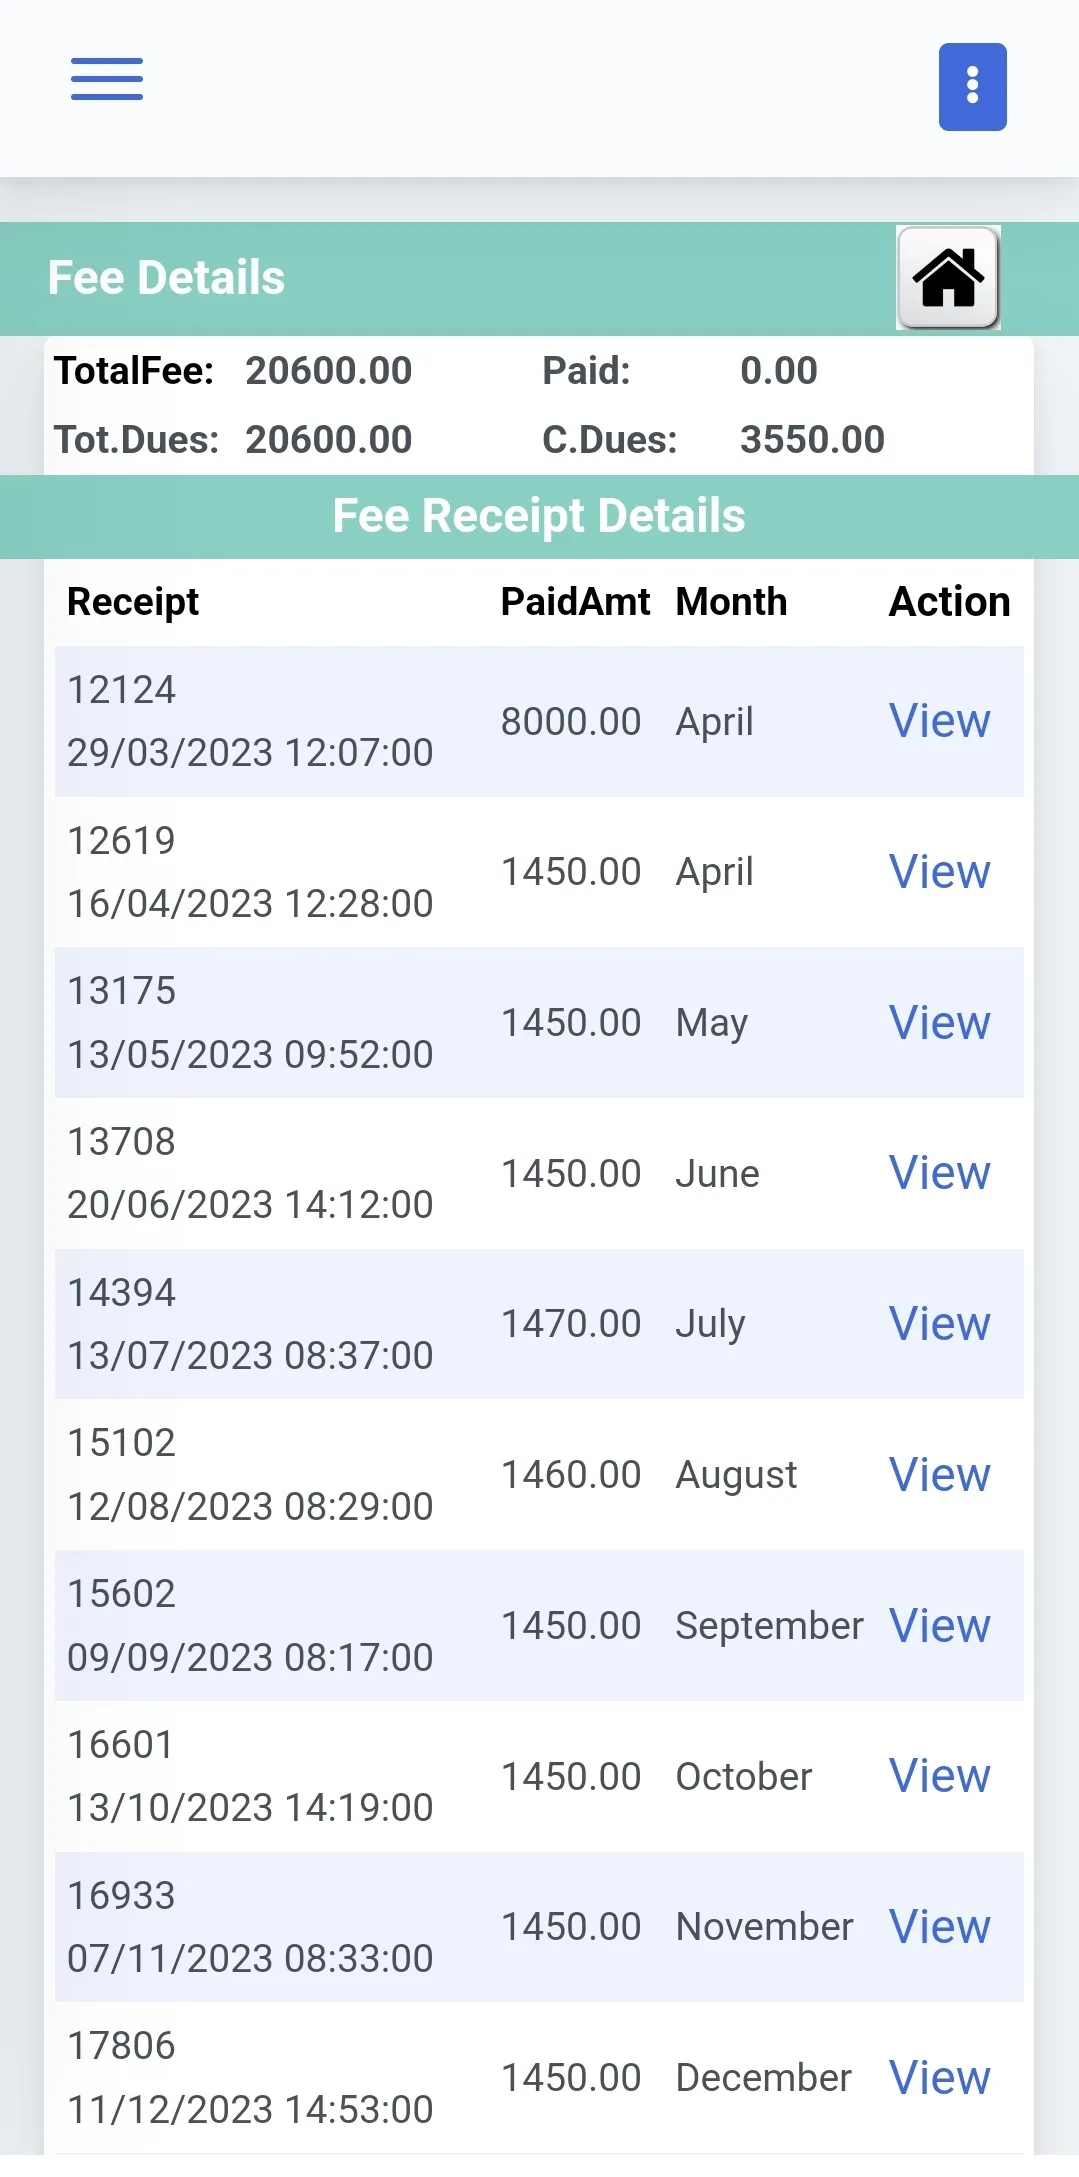The height and width of the screenshot is (2177, 1079).
Task: Open the May receipt 13175 View link
Action: pyautogui.click(x=939, y=1023)
